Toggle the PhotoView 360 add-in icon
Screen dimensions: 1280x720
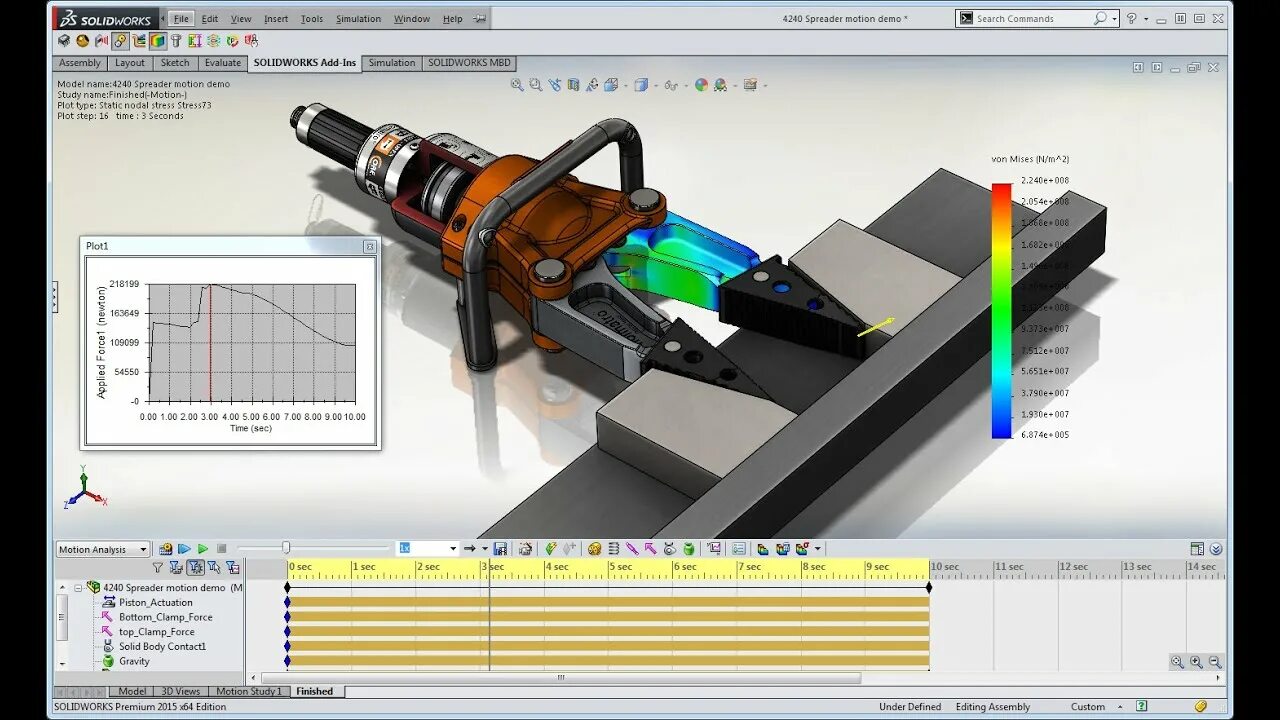[x=83, y=41]
